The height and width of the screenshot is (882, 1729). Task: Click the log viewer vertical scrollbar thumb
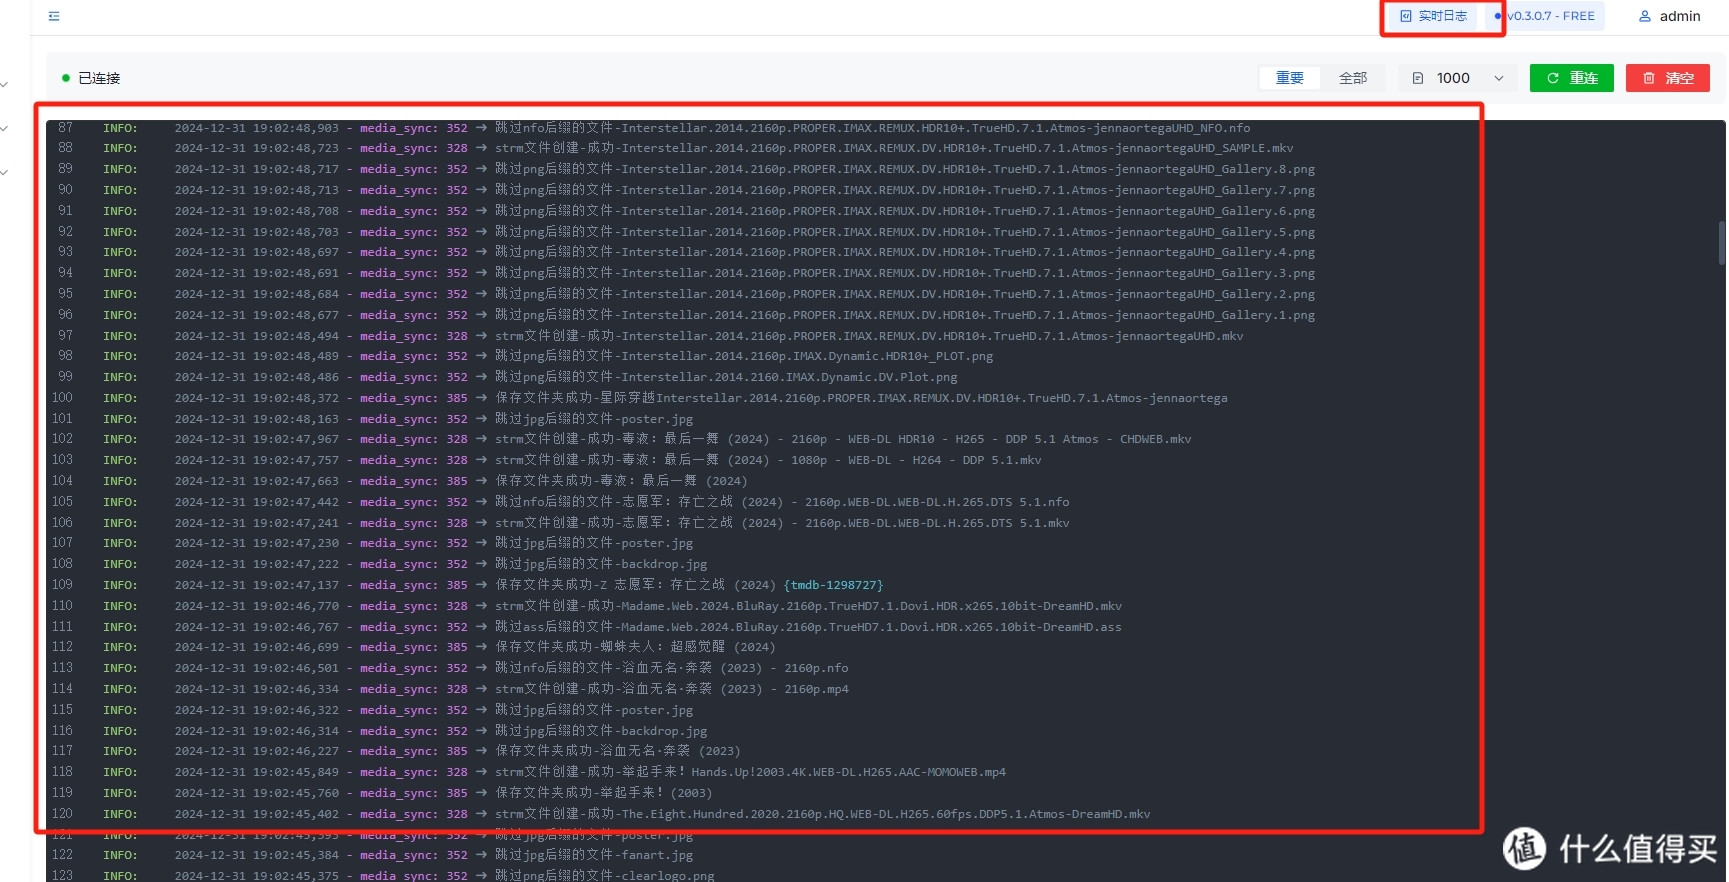pos(1721,242)
